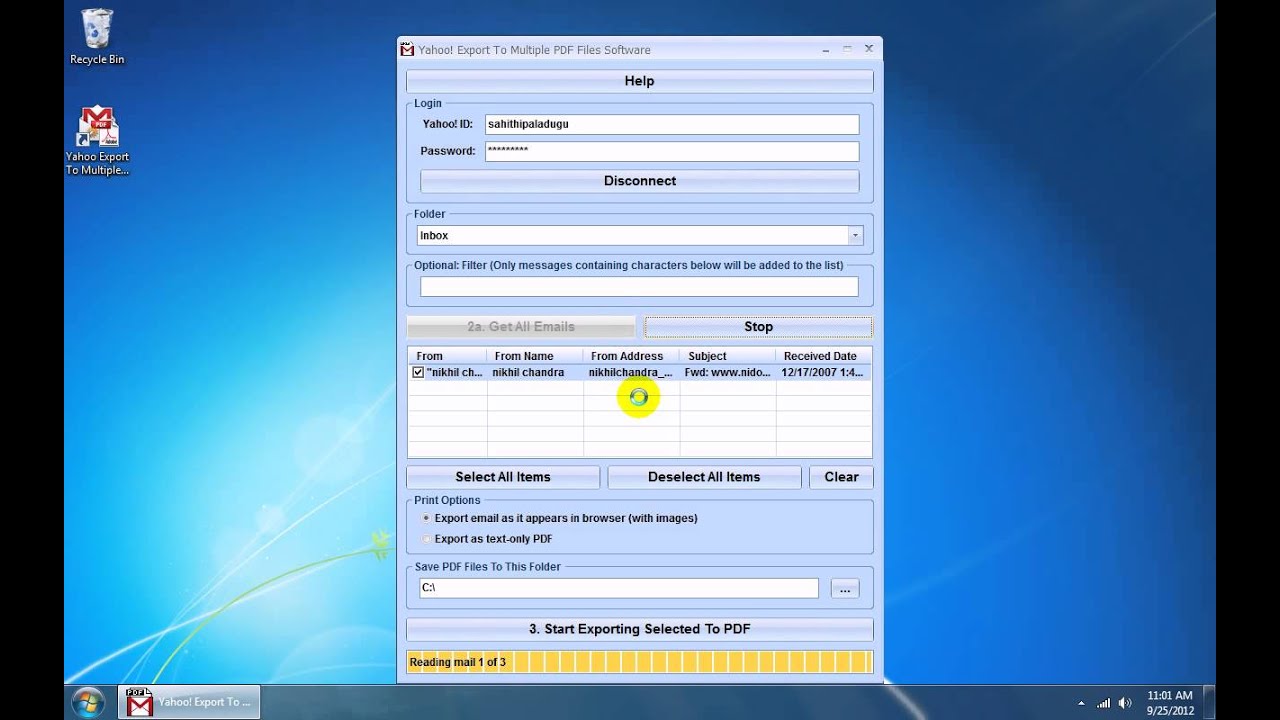Close the Yahoo Export window
The height and width of the screenshot is (720, 1280).
pos(868,48)
